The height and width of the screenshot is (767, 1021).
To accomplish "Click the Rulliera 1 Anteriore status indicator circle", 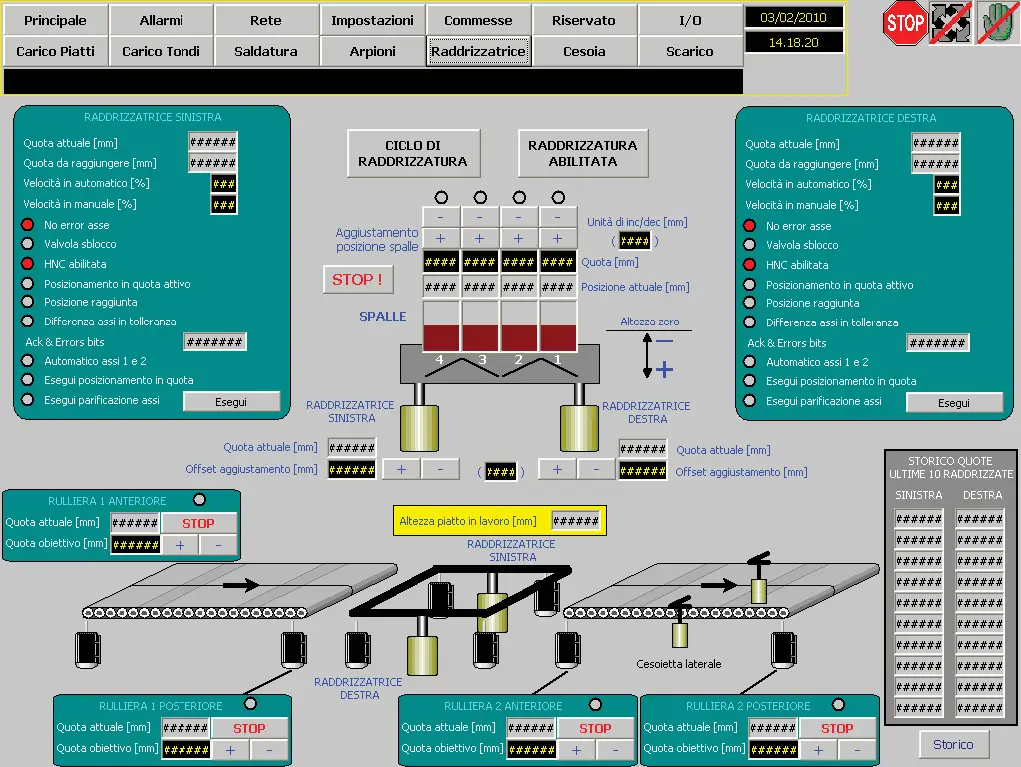I will click(x=199, y=500).
